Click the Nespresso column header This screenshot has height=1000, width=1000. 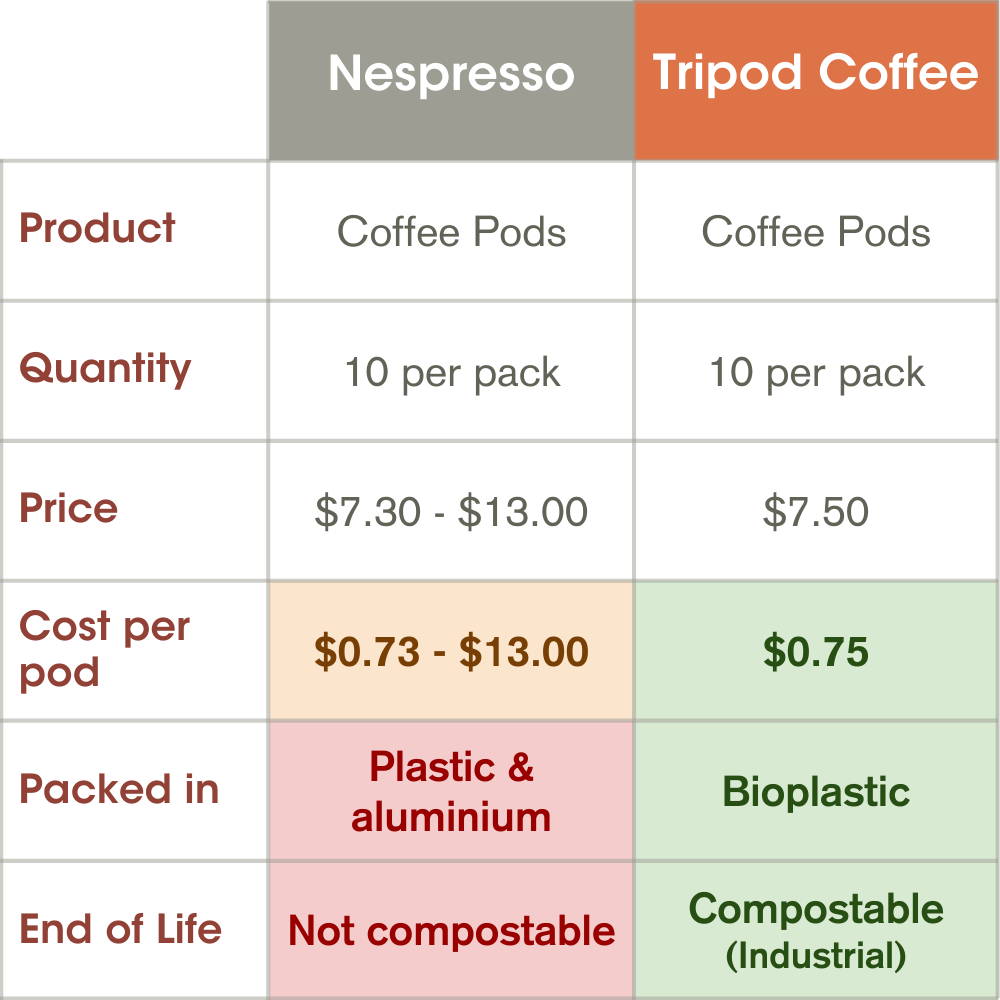pyautogui.click(x=451, y=75)
